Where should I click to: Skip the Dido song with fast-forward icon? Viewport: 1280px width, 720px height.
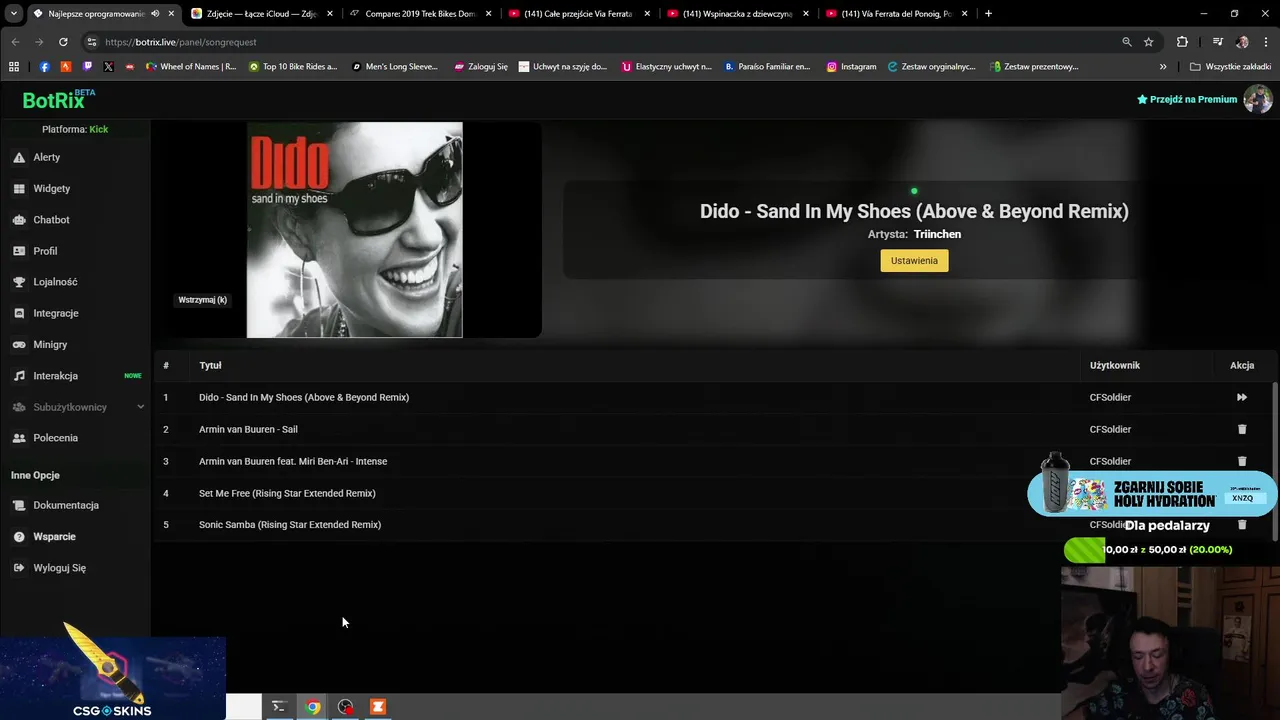click(x=1242, y=397)
